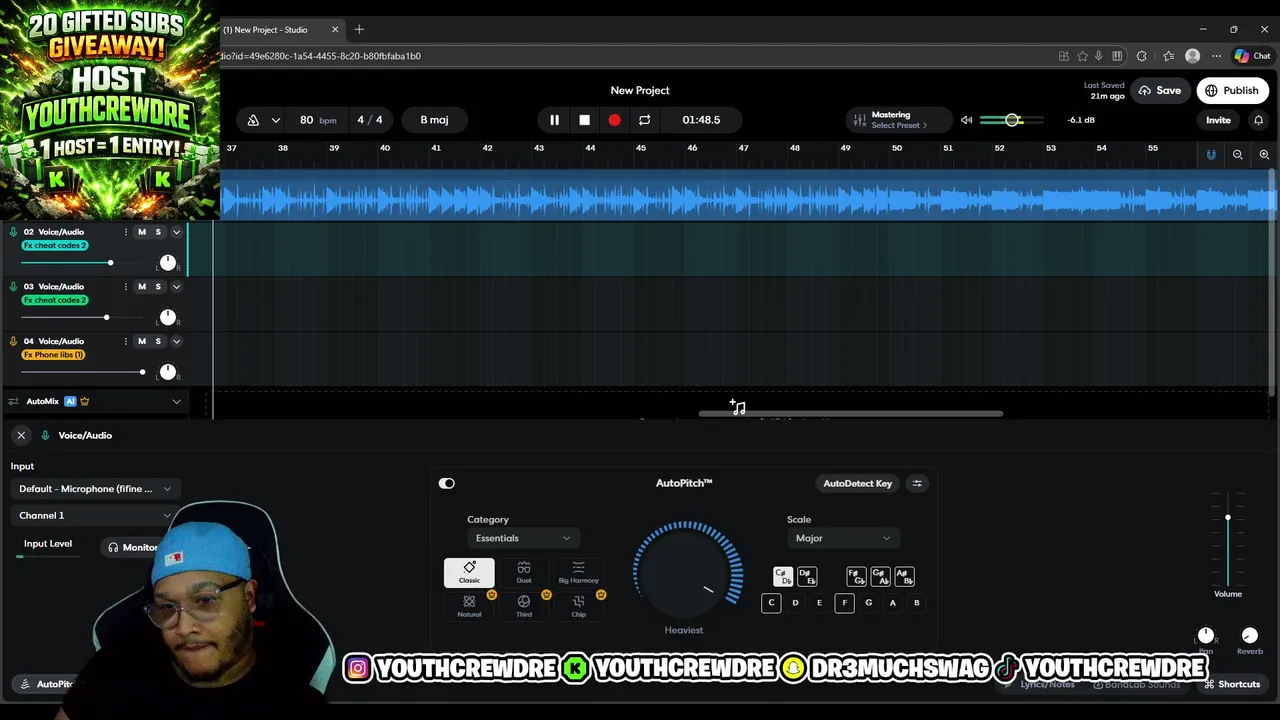This screenshot has height=720, width=1280.
Task: Open the Scale Major dropdown
Action: pyautogui.click(x=842, y=539)
